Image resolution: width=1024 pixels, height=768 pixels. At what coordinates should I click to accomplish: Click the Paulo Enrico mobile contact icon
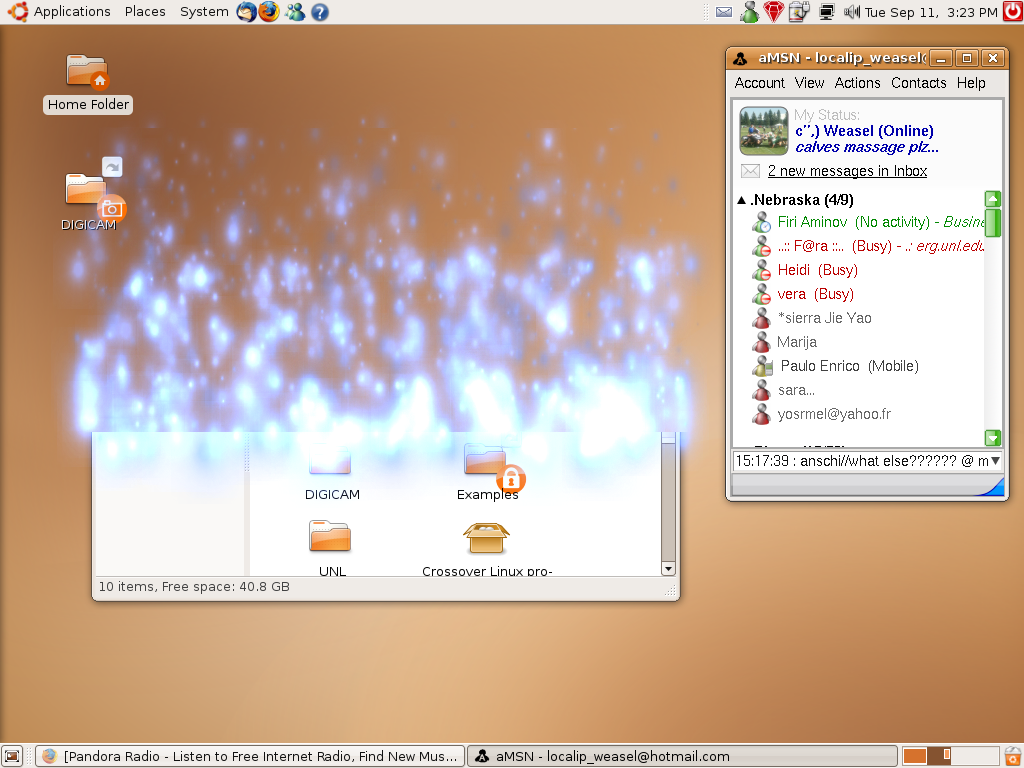click(763, 366)
